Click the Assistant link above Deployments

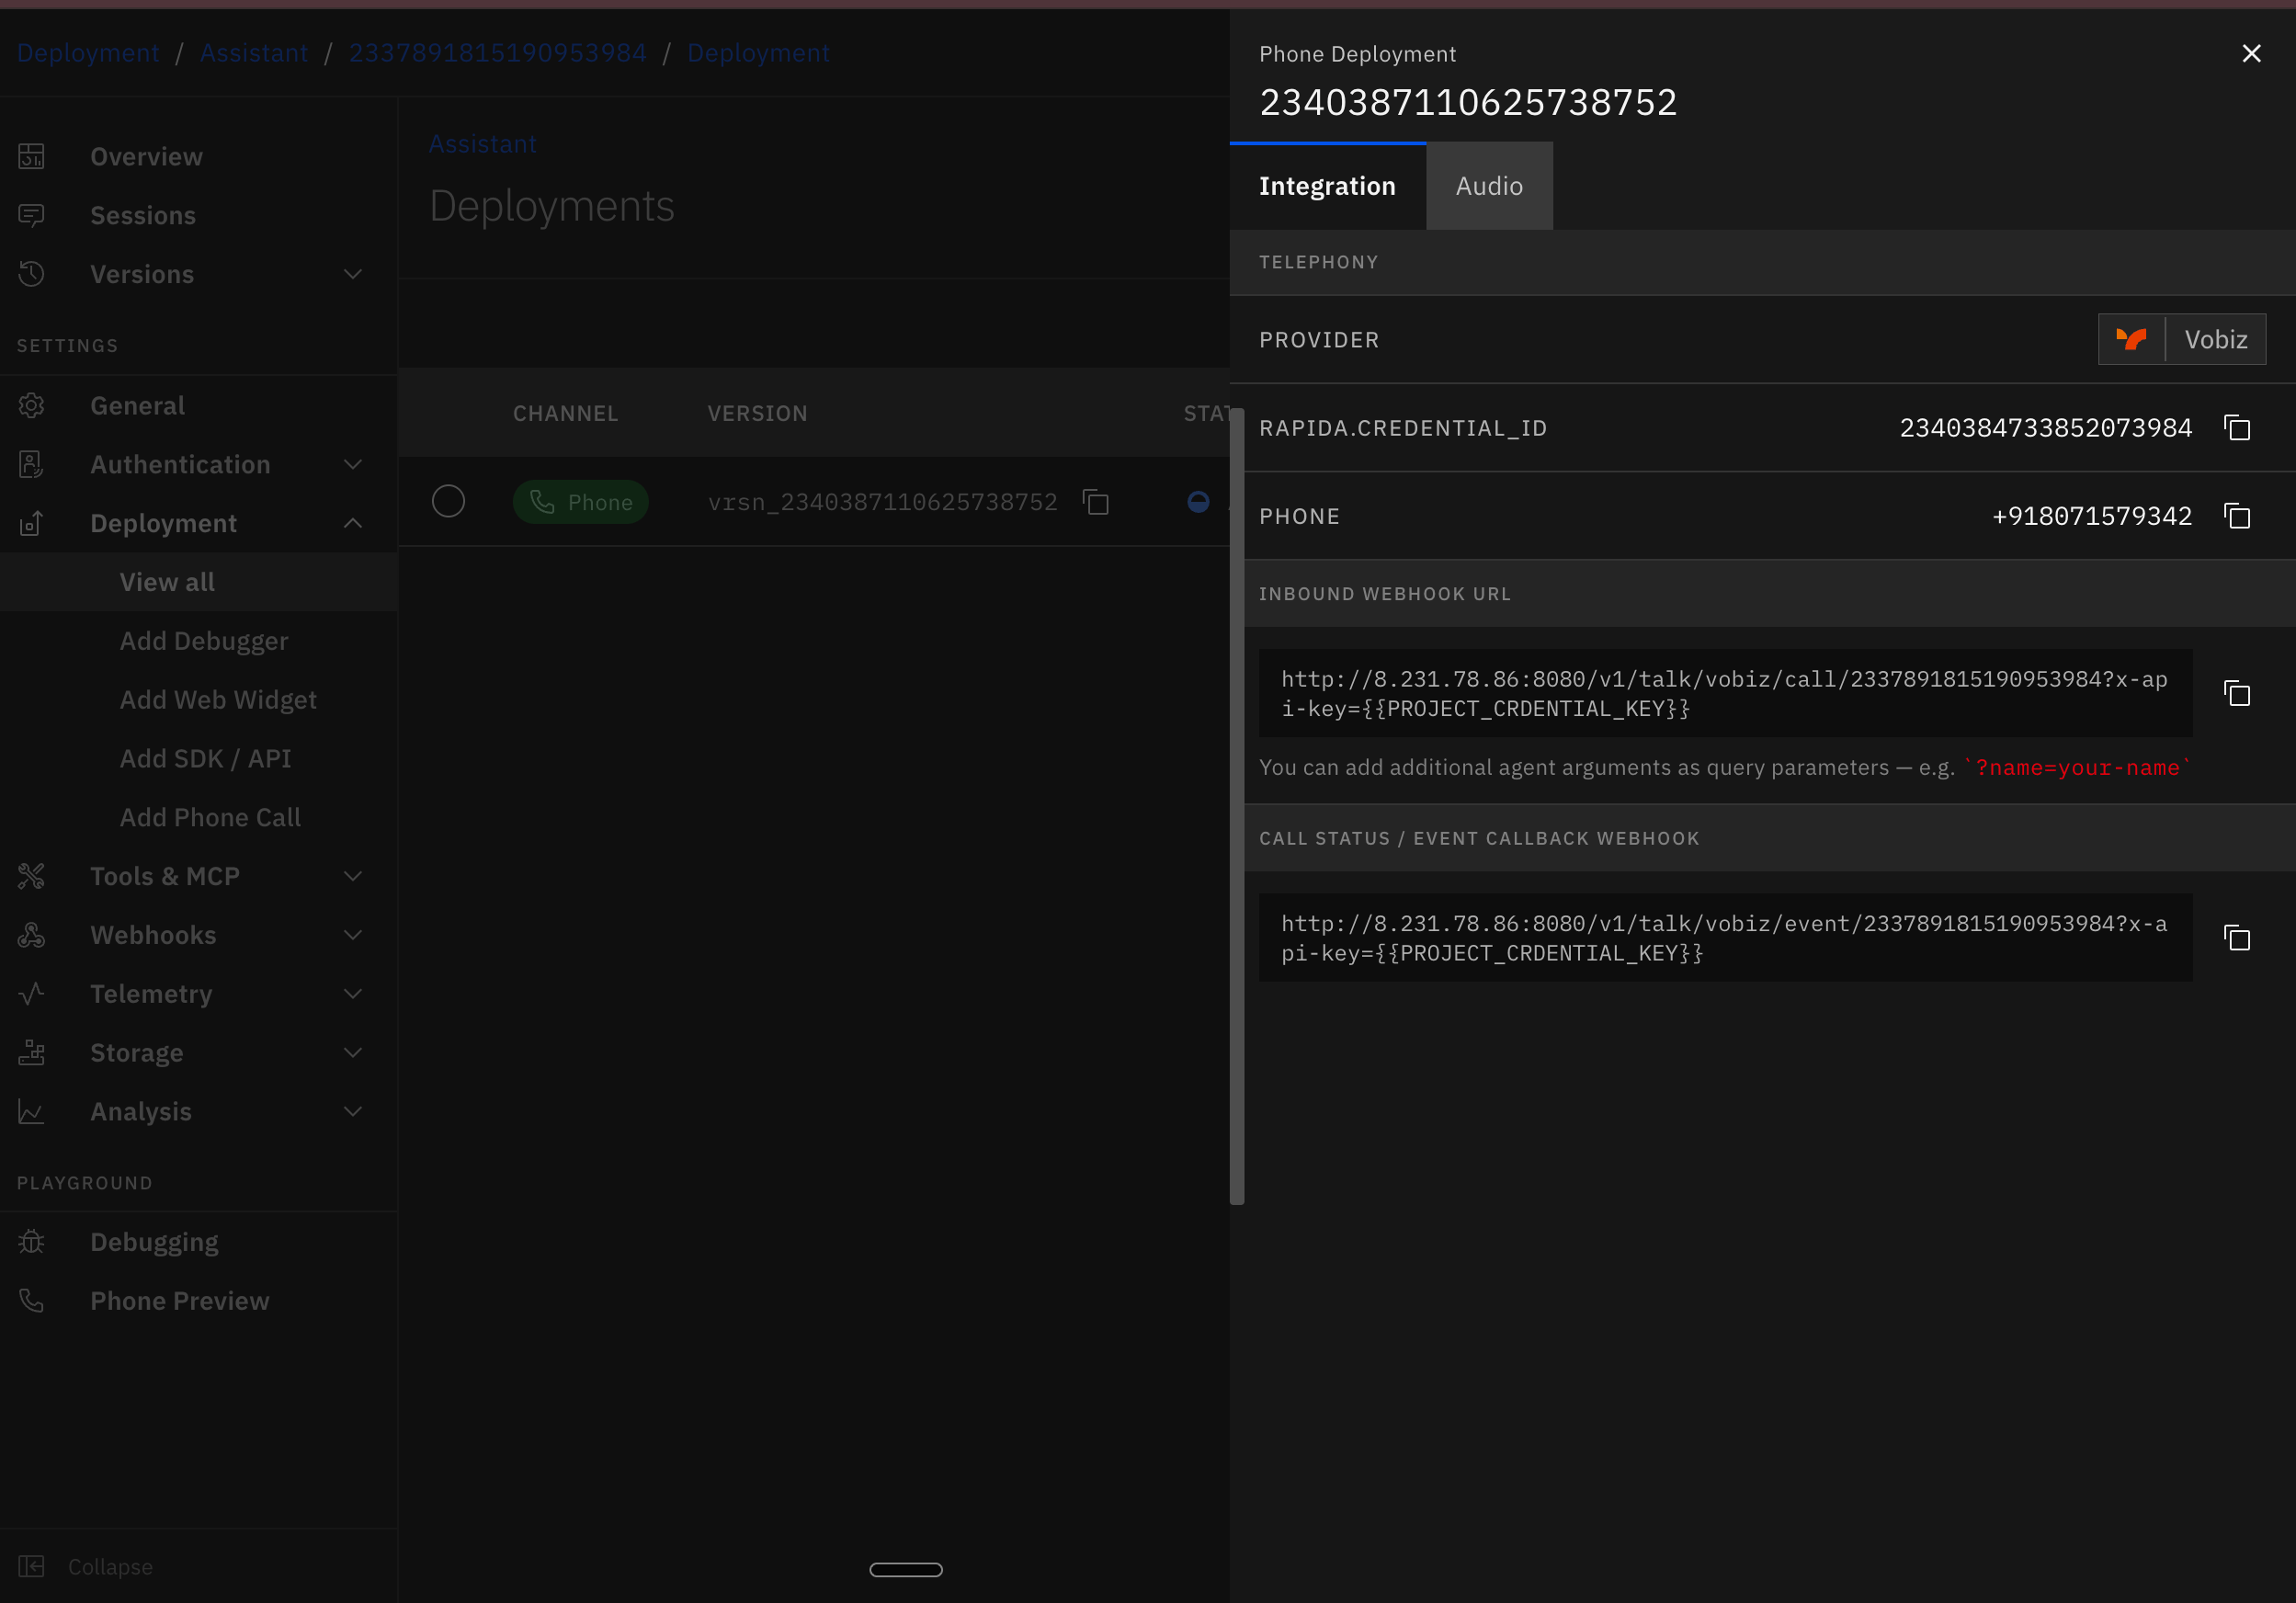(x=482, y=144)
